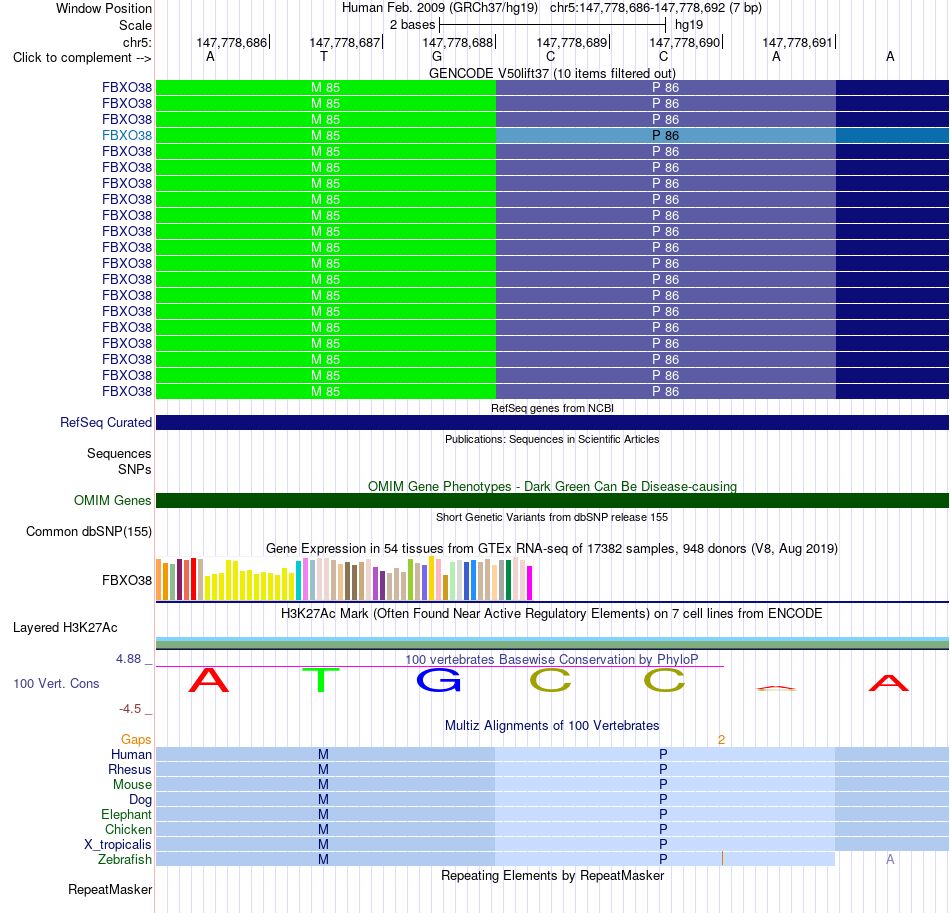
Task: Open 'Publications: Sequences in Scientific Articles' title
Action: pyautogui.click(x=552, y=439)
